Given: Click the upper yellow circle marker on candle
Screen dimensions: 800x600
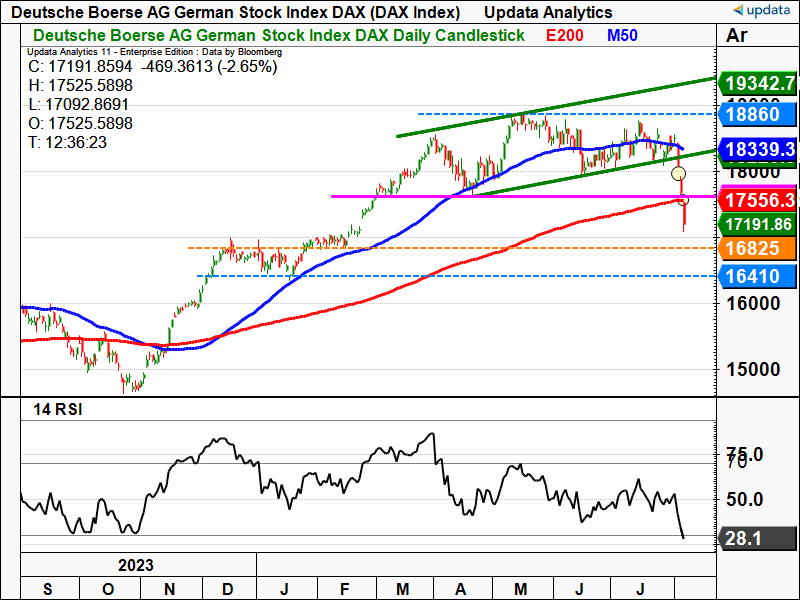Looking at the screenshot, I should pyautogui.click(x=678, y=173).
